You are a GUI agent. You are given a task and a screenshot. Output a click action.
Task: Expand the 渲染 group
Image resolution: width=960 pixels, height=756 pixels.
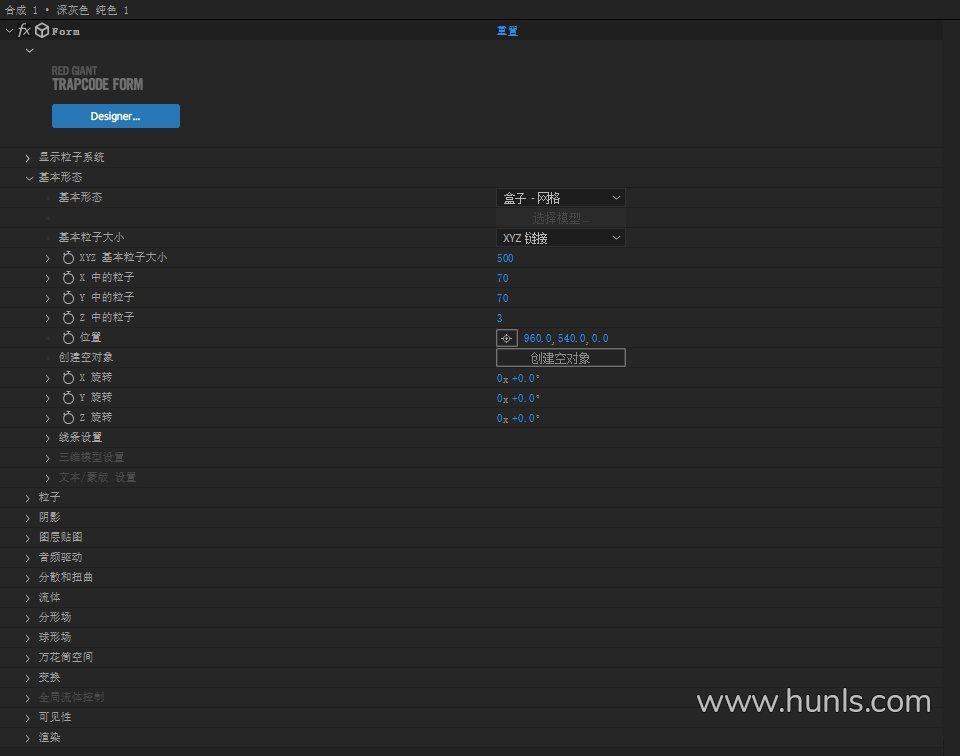pos(28,738)
